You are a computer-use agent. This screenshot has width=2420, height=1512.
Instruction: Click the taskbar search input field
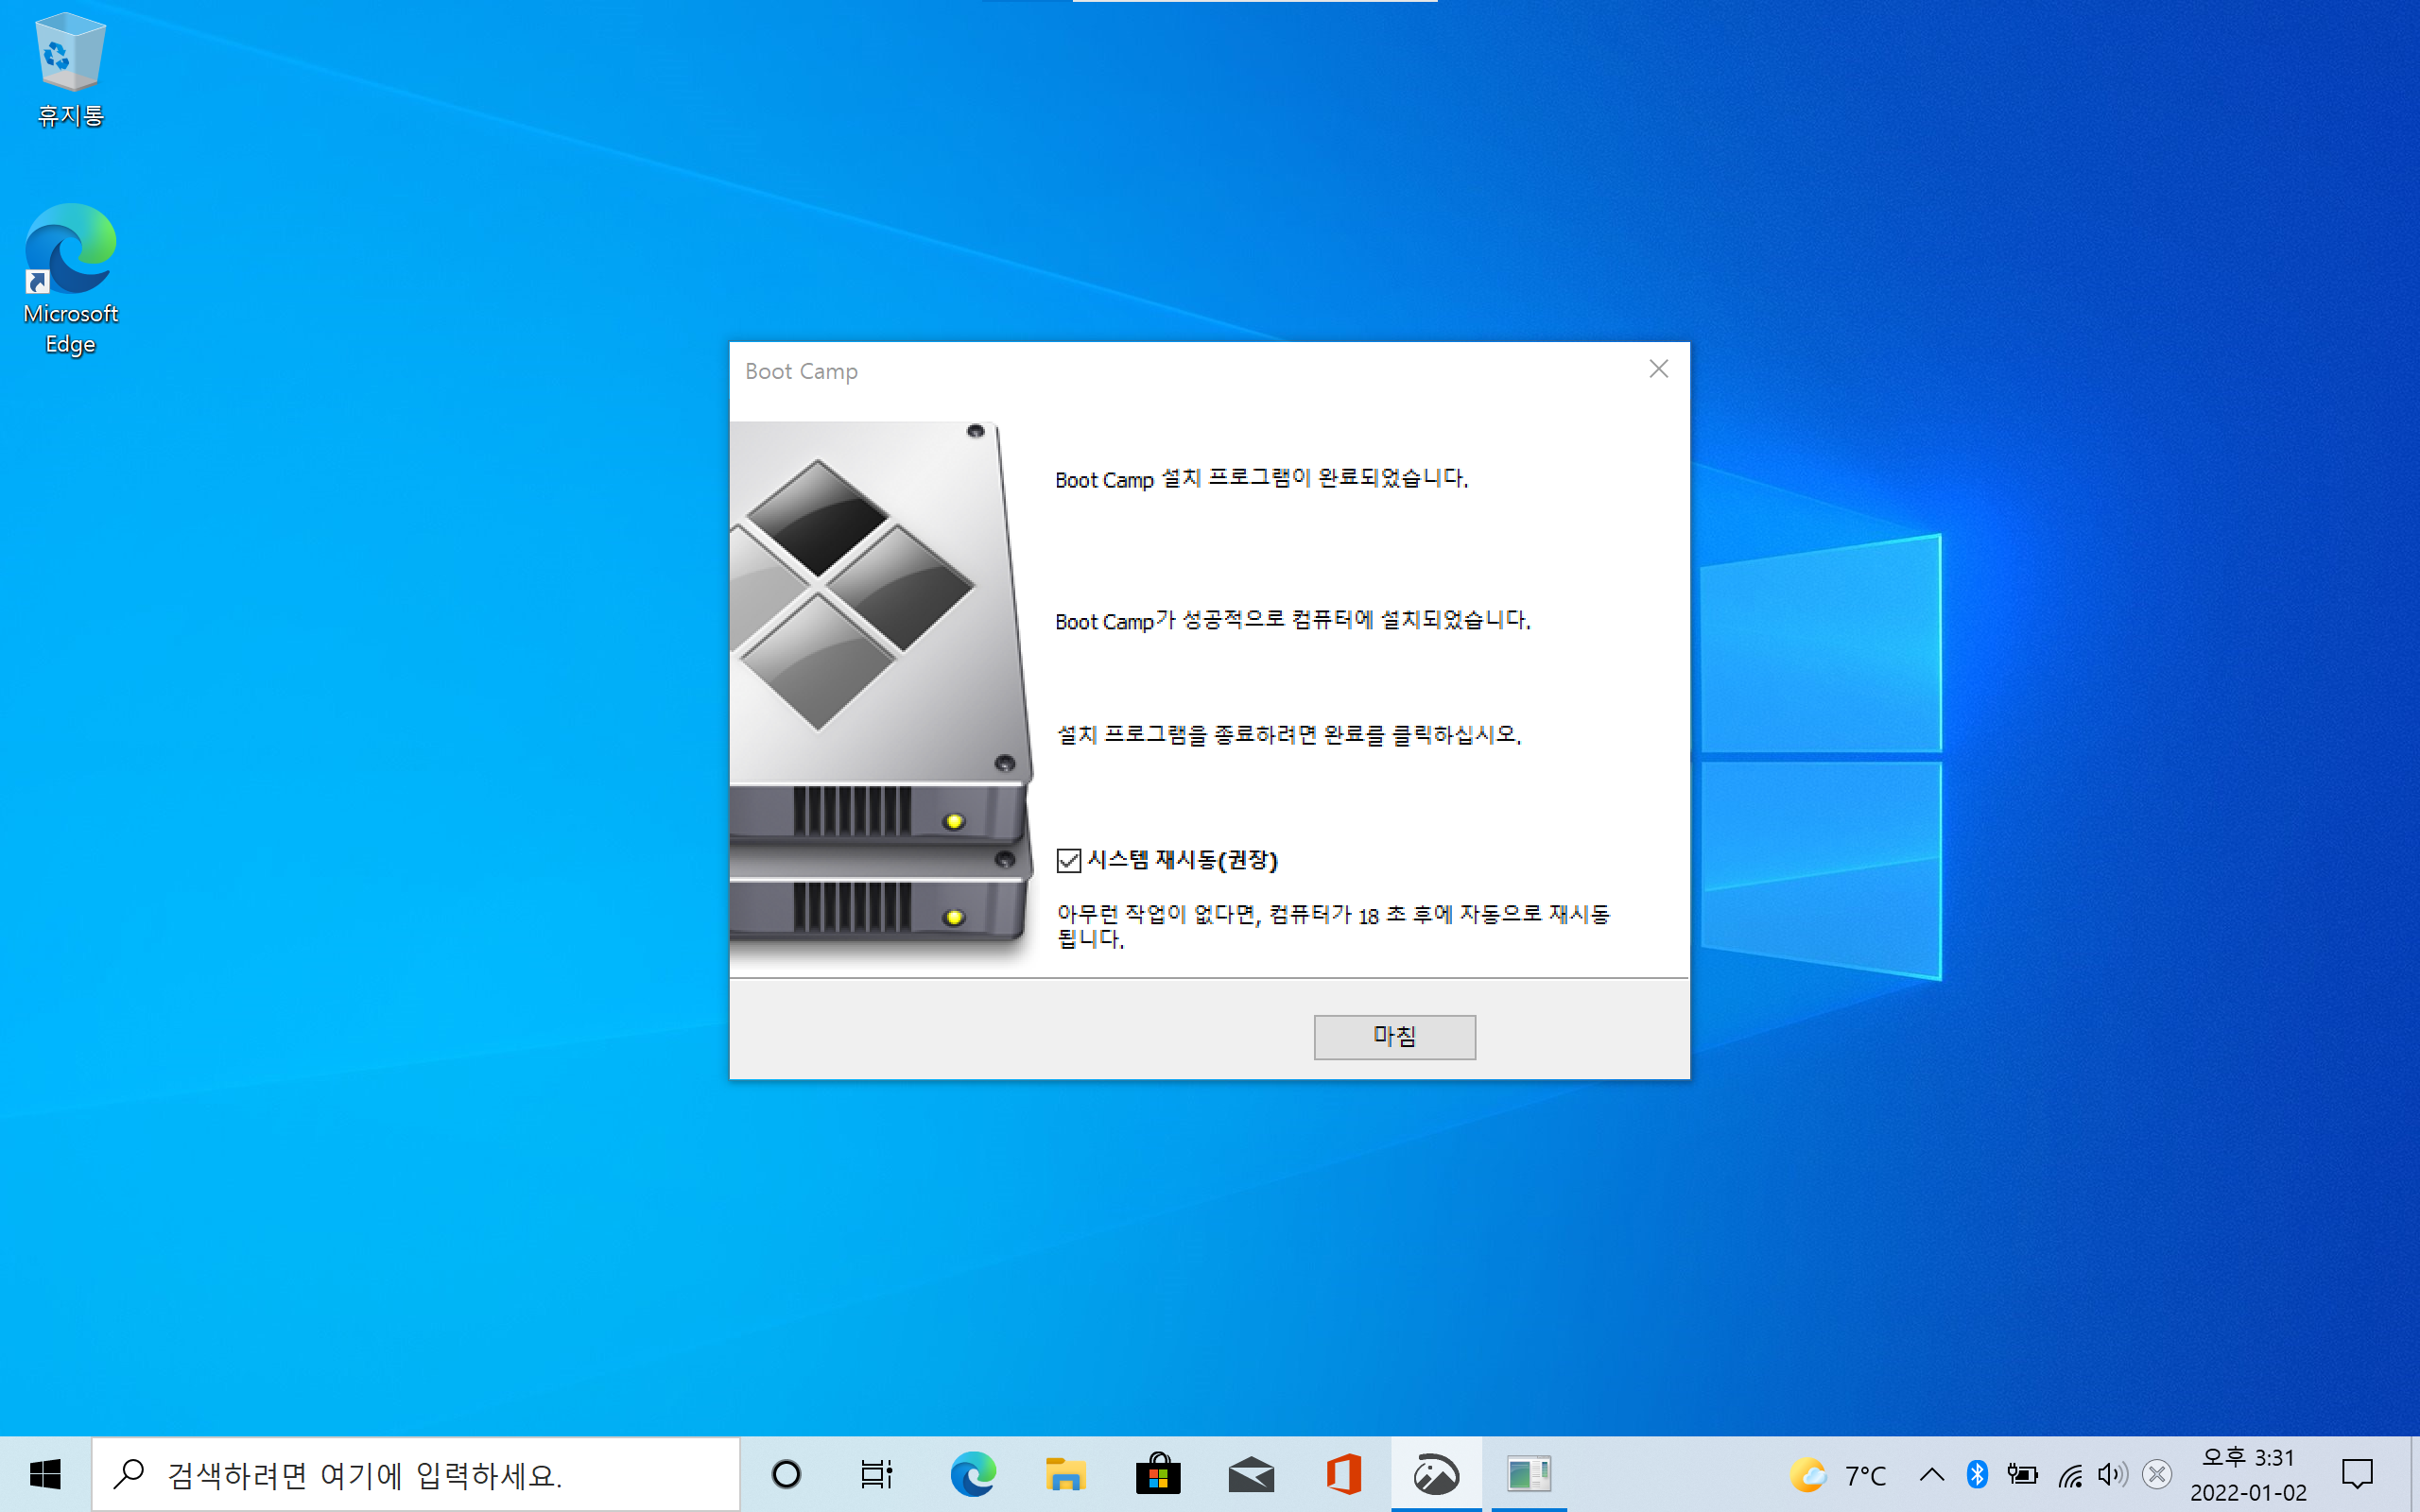[415, 1474]
